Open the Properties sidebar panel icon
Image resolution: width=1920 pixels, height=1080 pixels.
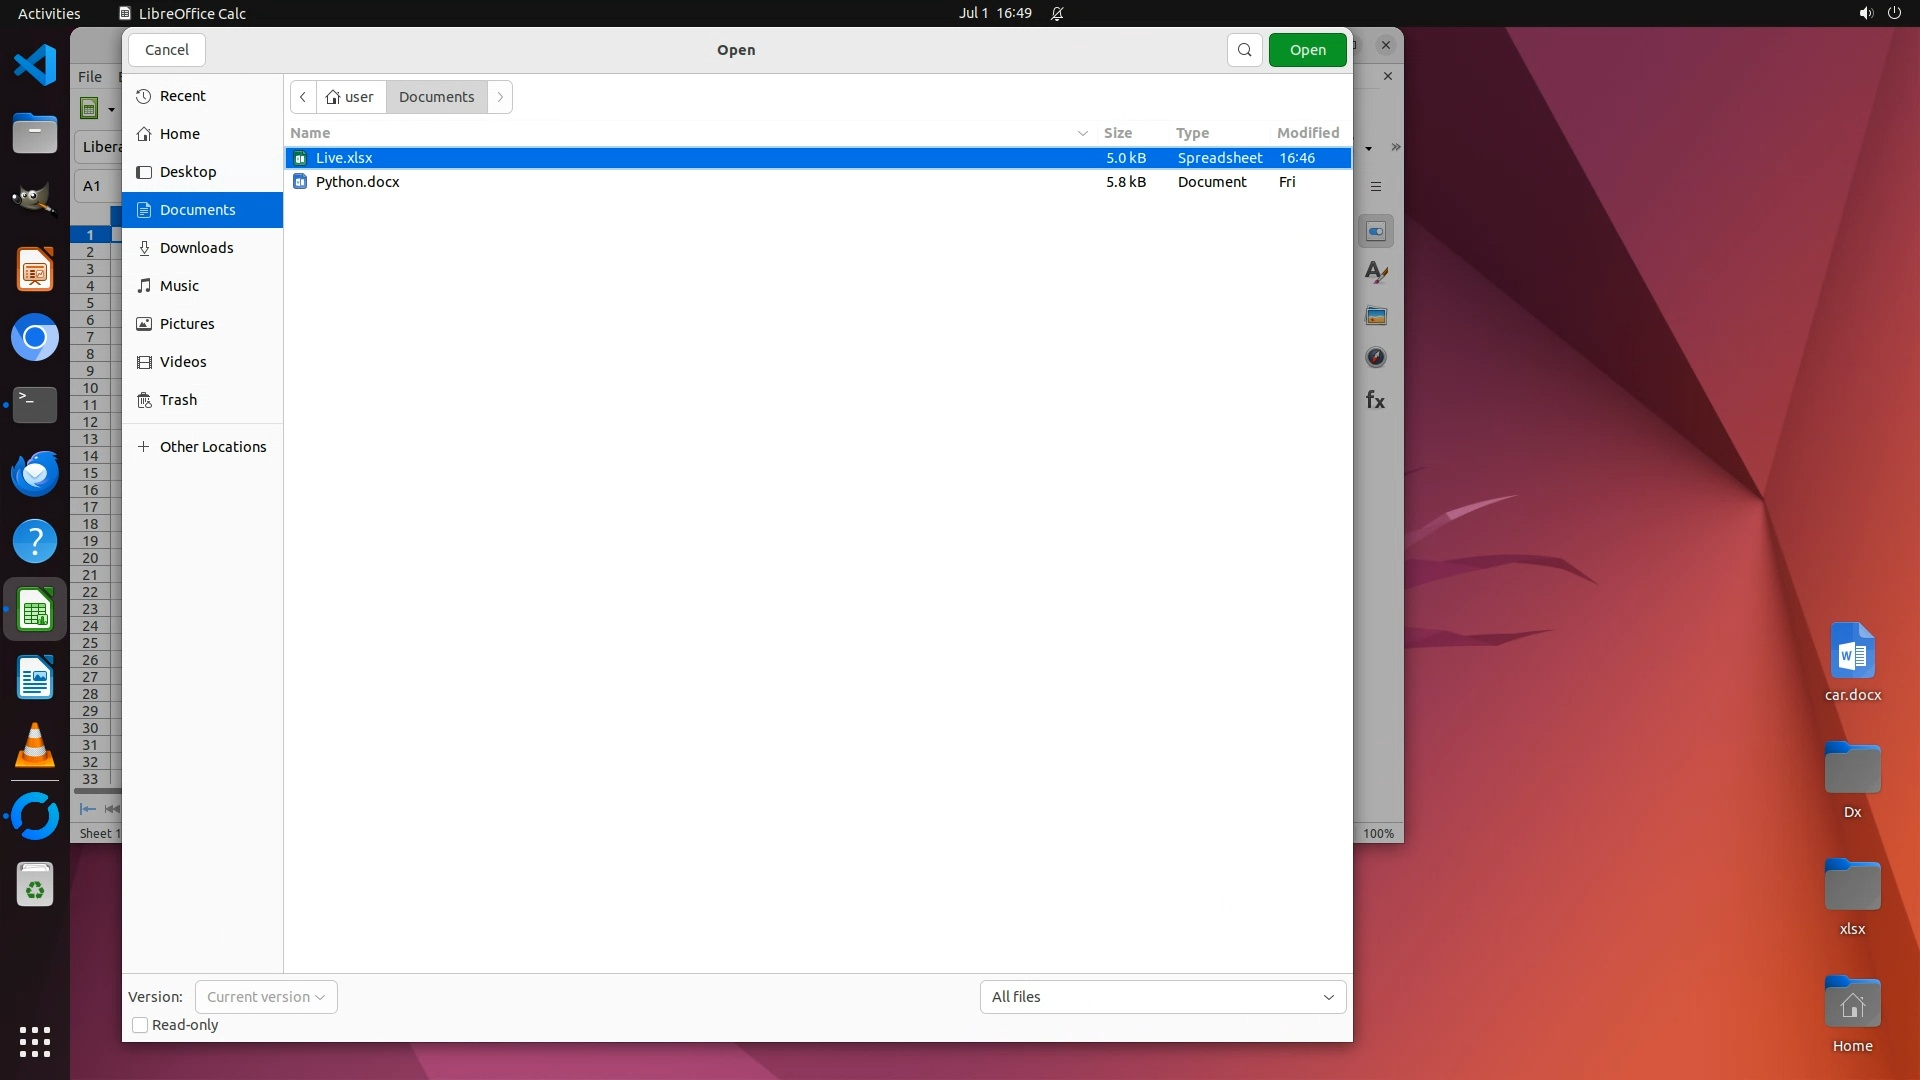coord(1376,231)
